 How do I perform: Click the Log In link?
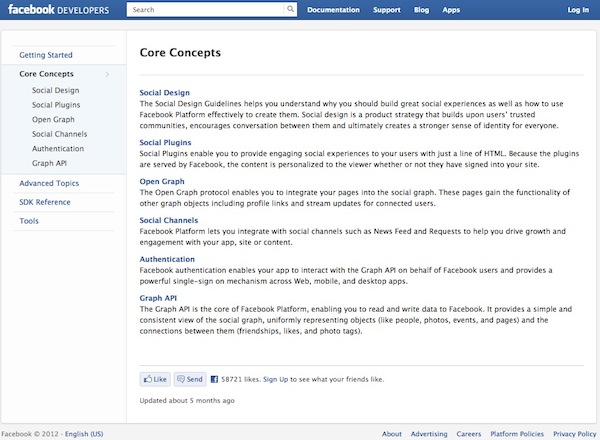[578, 10]
